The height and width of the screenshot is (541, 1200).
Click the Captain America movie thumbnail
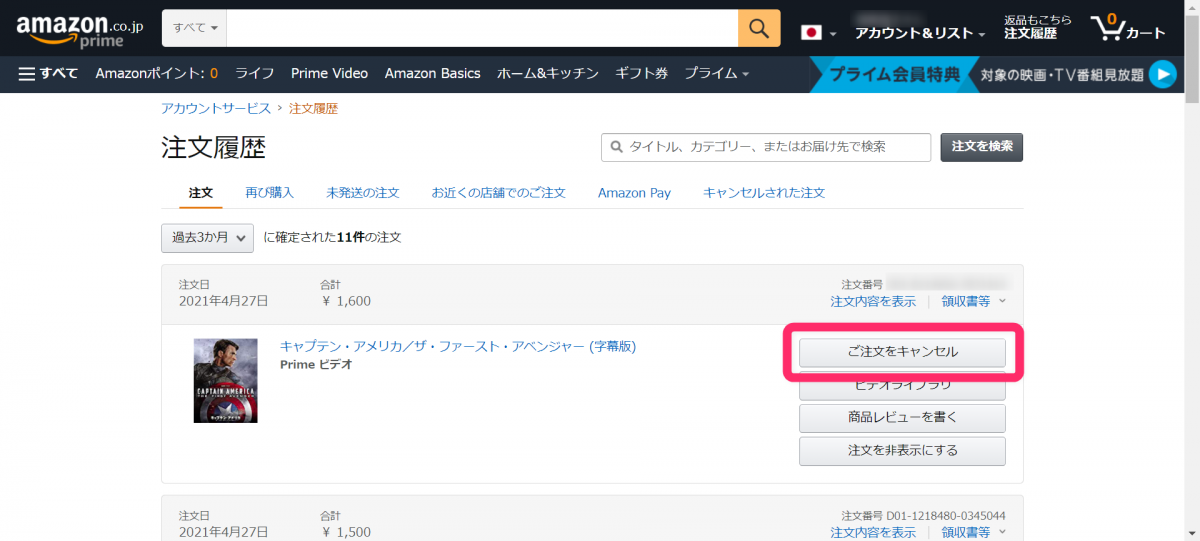coord(225,380)
